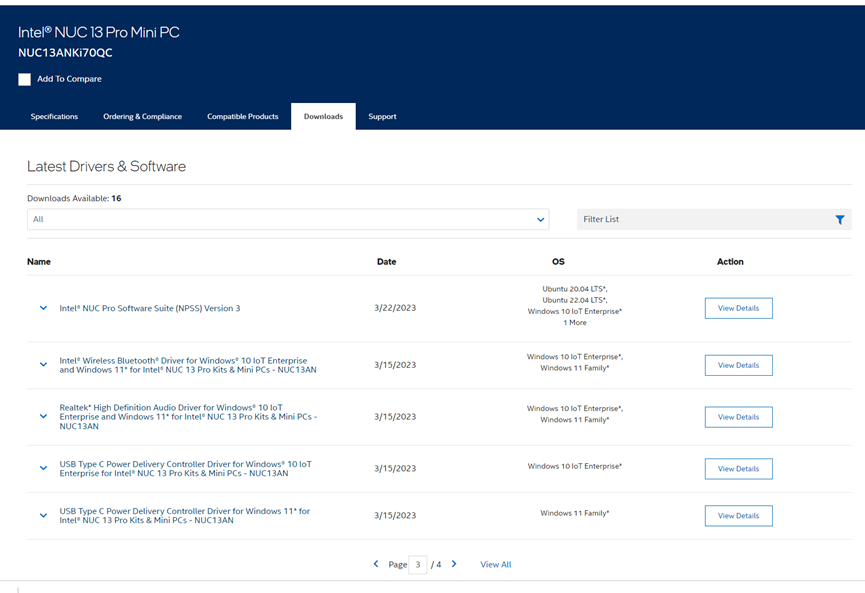Switch to Ordering & Compliance tab
865x593 pixels.
(x=142, y=116)
